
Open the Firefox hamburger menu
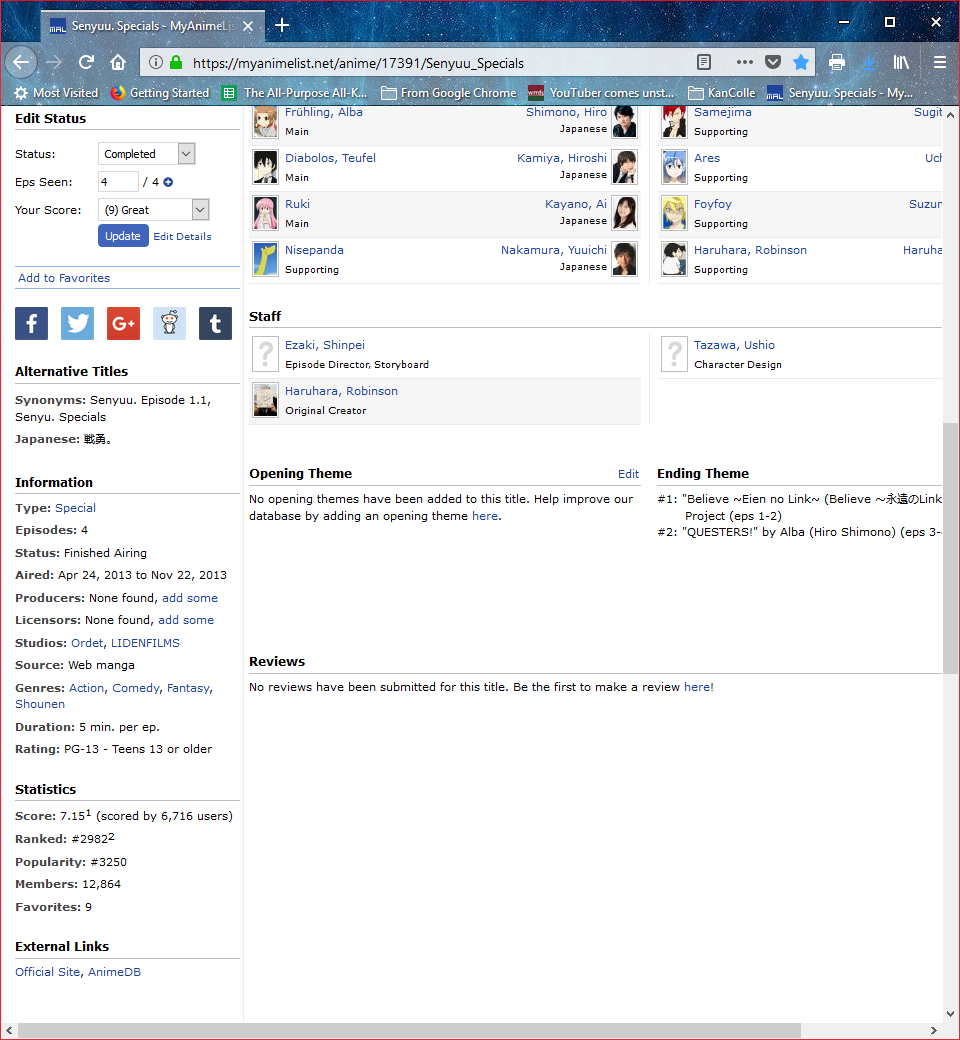pos(939,62)
